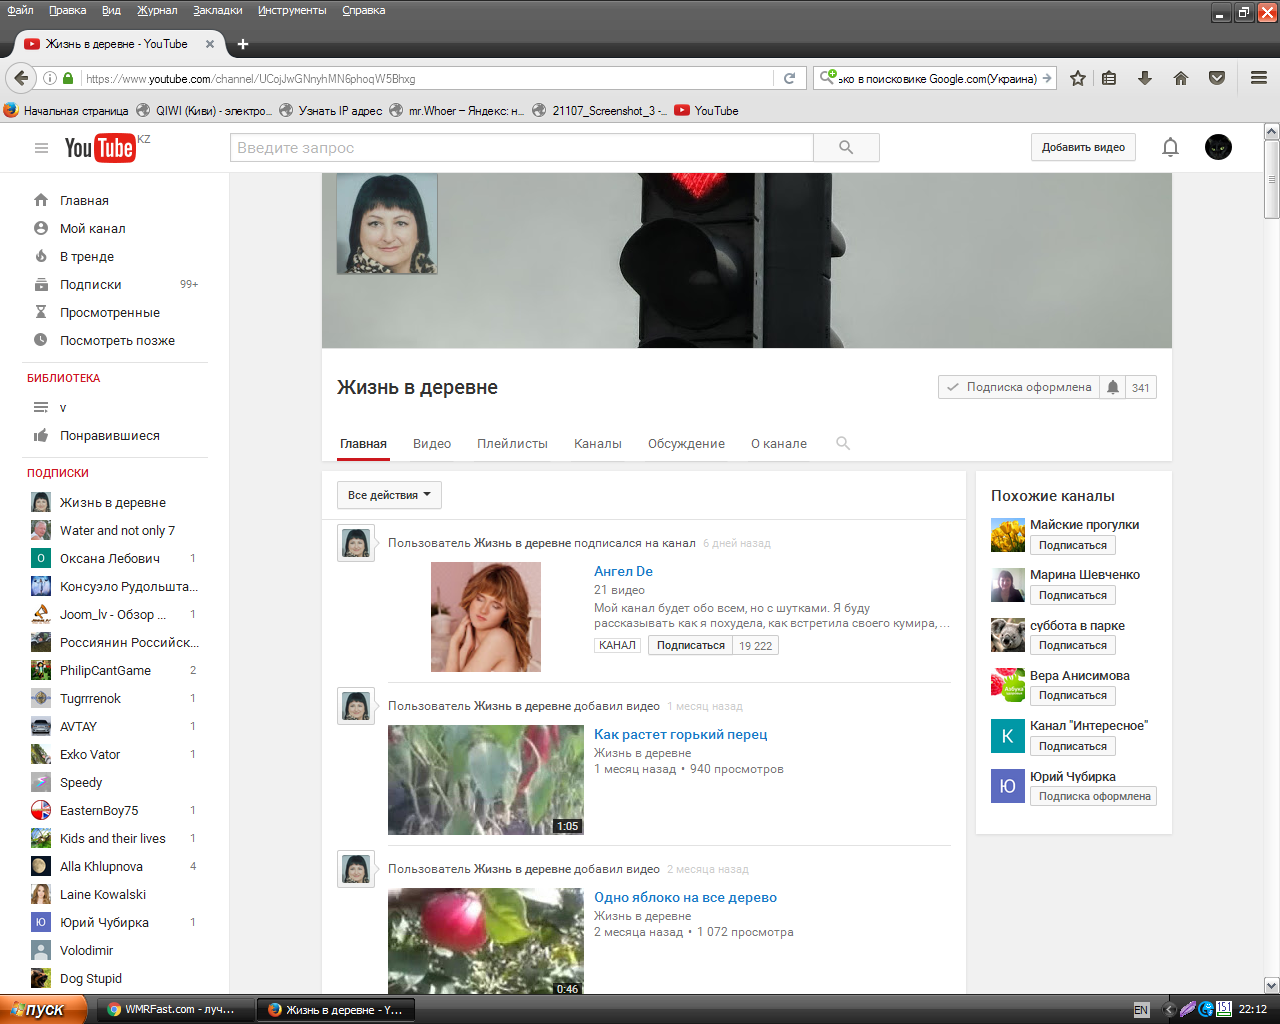1280x1024 pixels.
Task: Click the 'Ангел De' channel thumbnail
Action: (486, 617)
